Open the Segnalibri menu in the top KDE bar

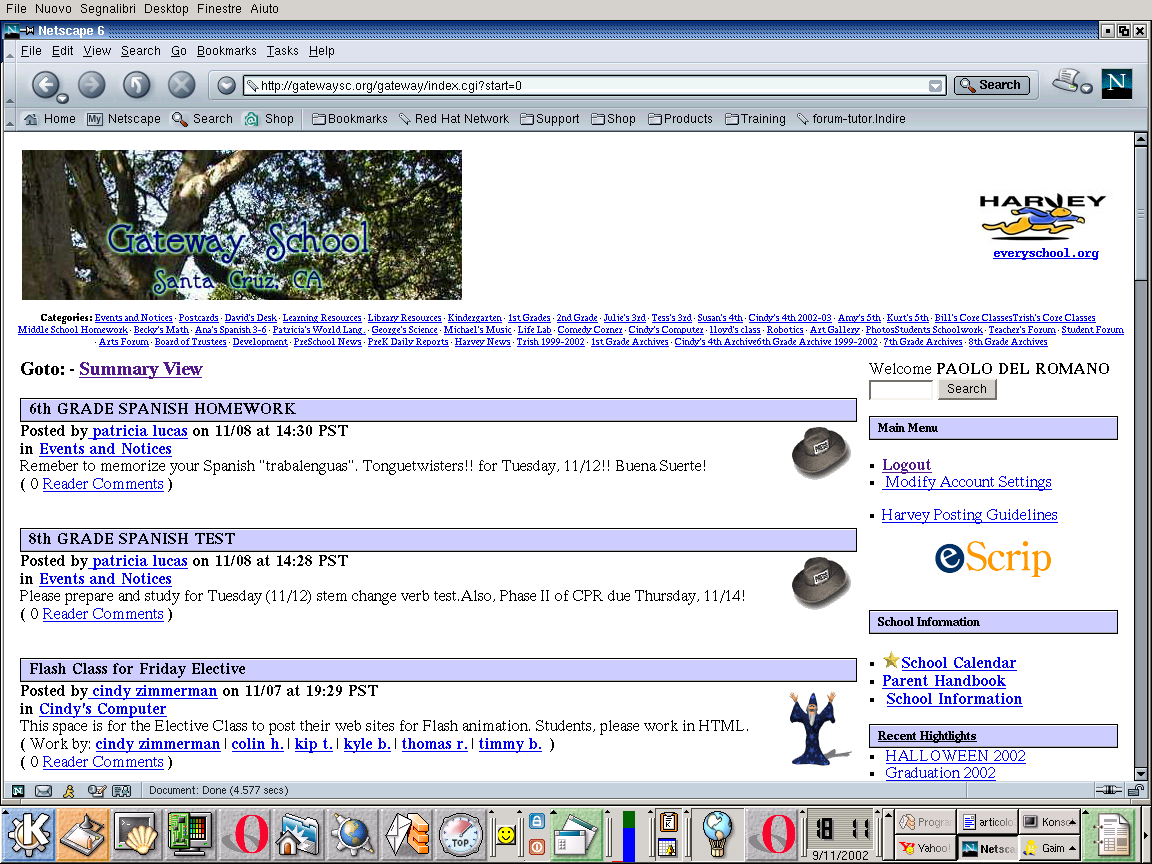point(109,9)
